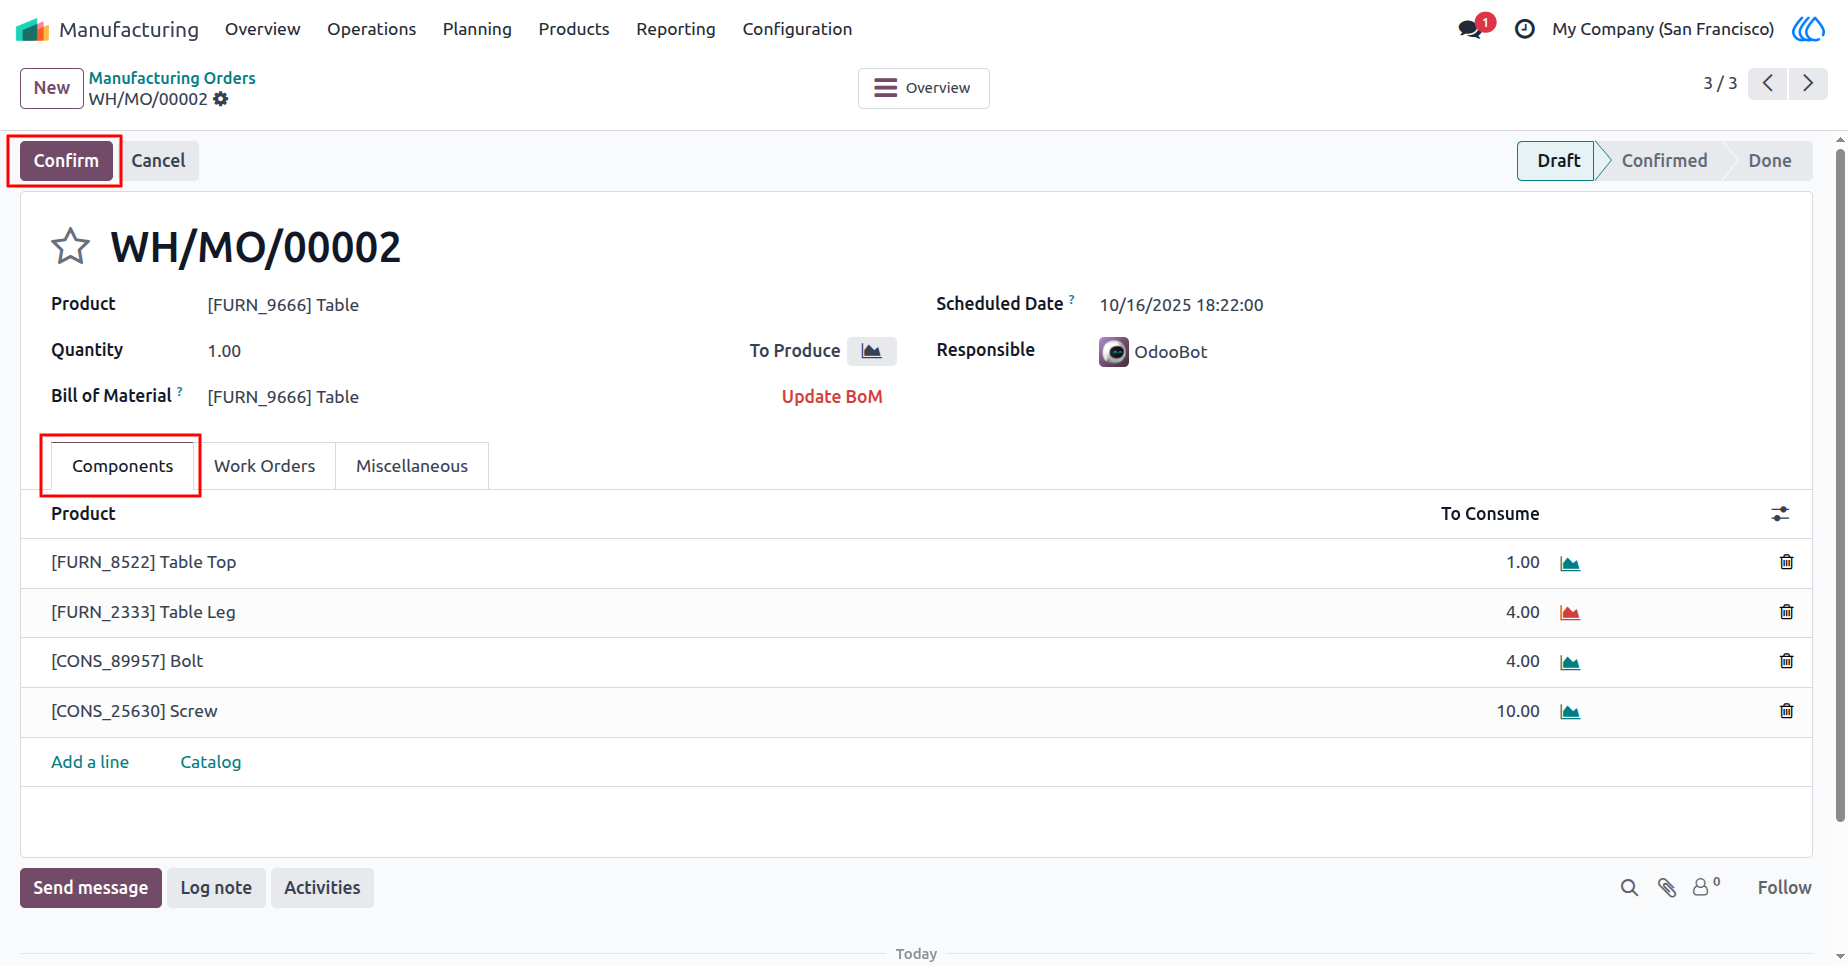Mark WH/MO/00002 as favorite star
The width and height of the screenshot is (1848, 966).
coord(70,246)
